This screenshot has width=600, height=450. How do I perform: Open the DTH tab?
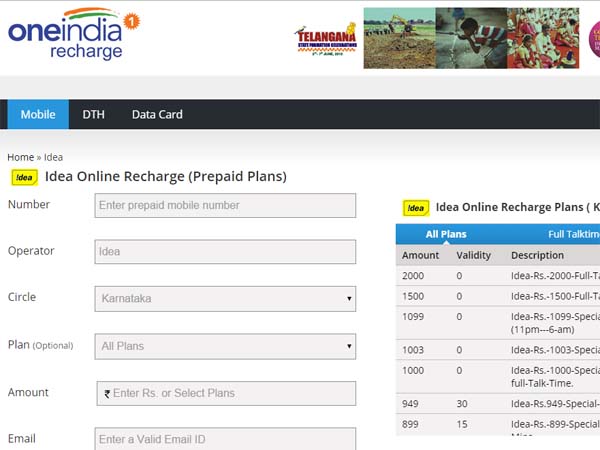(93, 114)
